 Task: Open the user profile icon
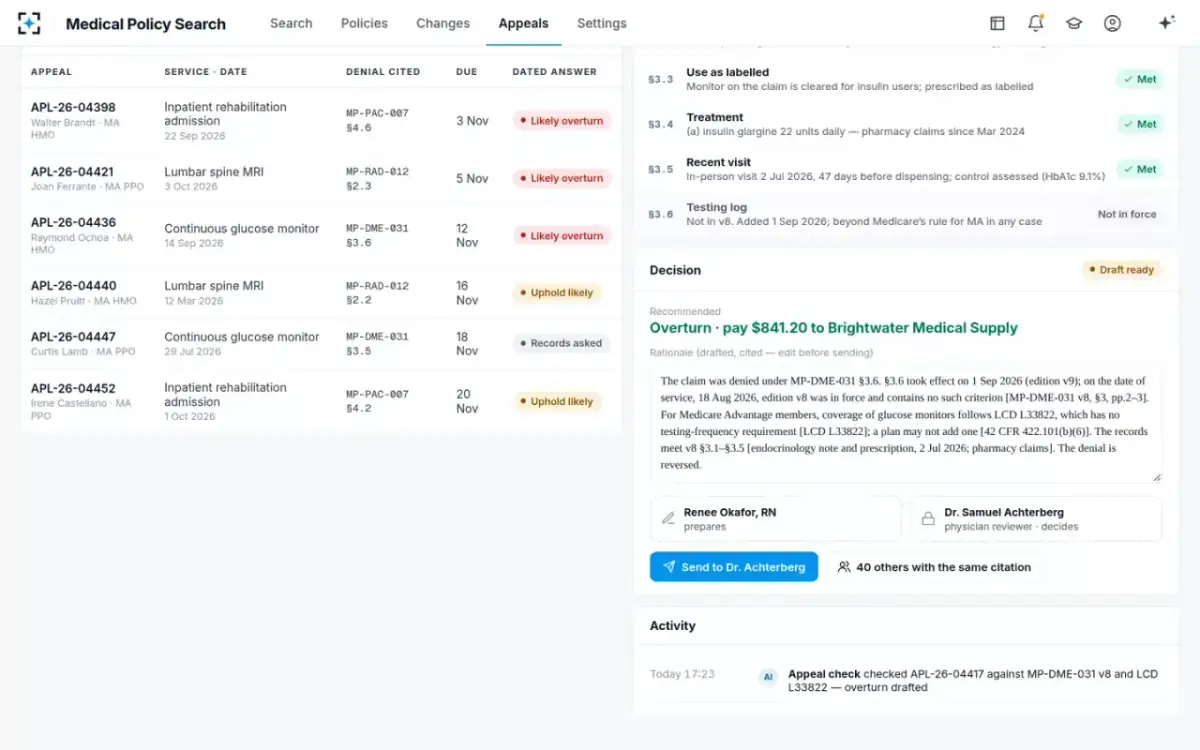coord(1112,23)
